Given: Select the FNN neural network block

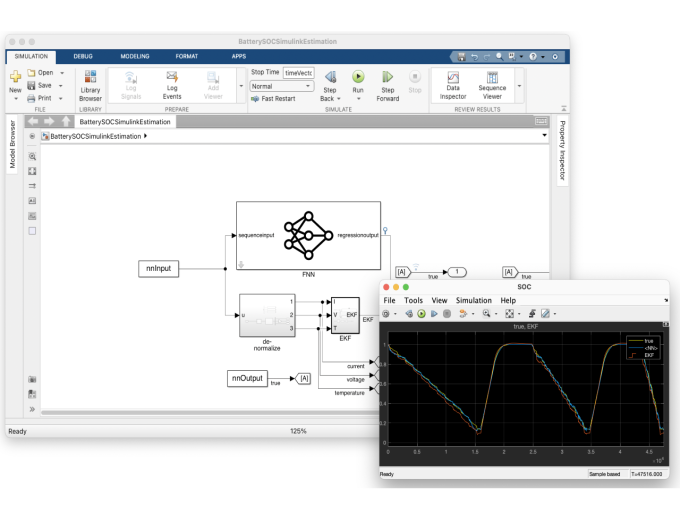Looking at the screenshot, I should [x=308, y=235].
